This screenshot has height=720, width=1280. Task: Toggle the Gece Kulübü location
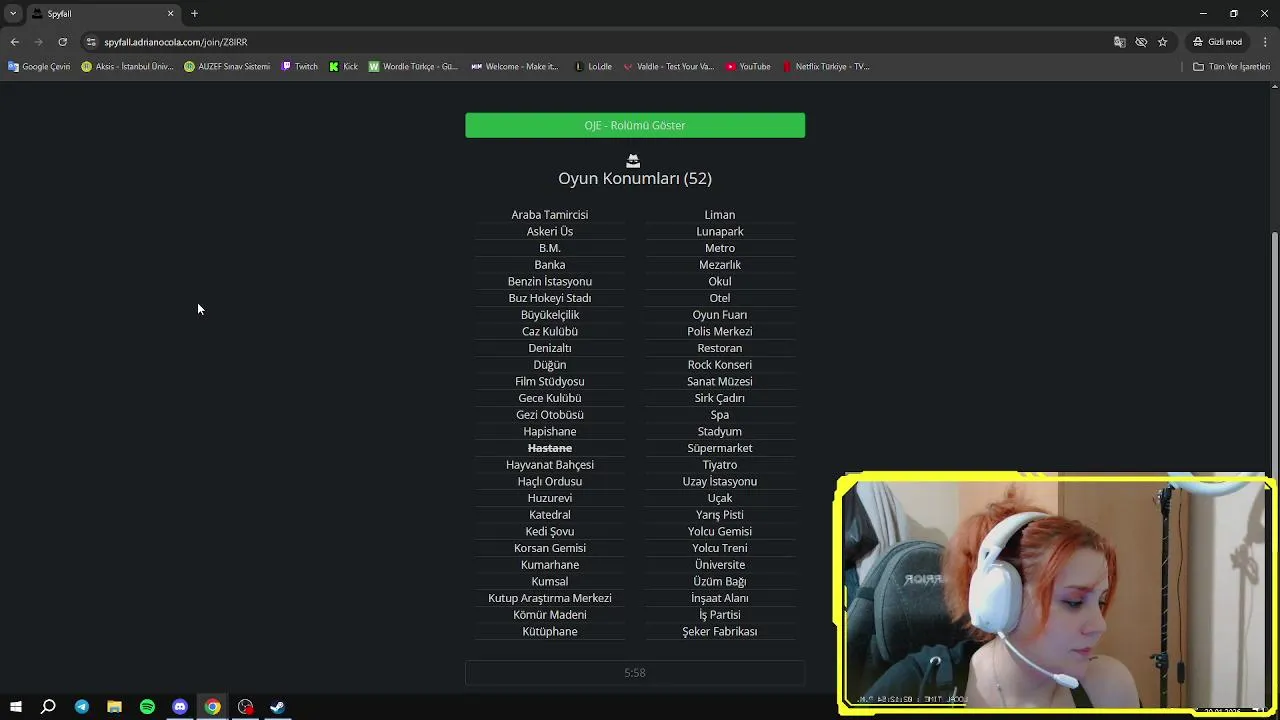550,398
